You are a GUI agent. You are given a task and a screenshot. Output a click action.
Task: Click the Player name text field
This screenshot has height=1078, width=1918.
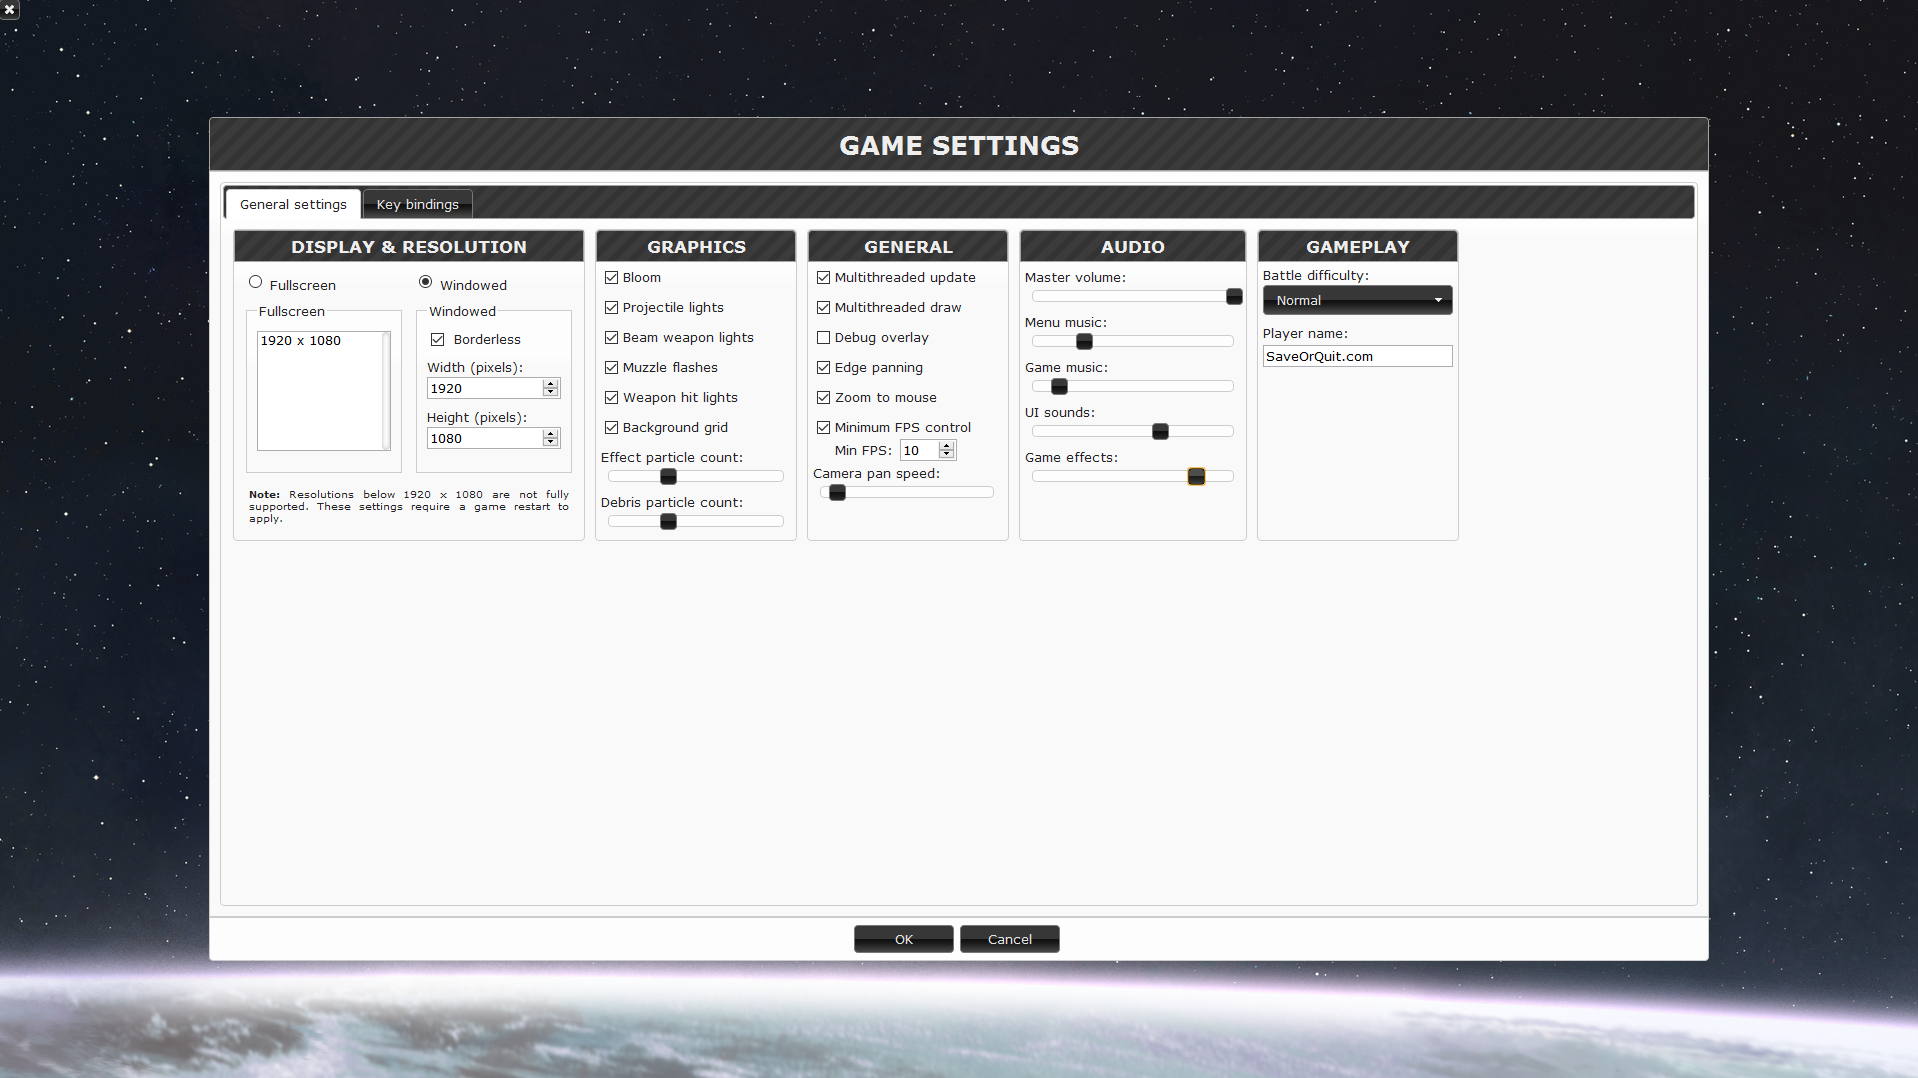coord(1357,357)
